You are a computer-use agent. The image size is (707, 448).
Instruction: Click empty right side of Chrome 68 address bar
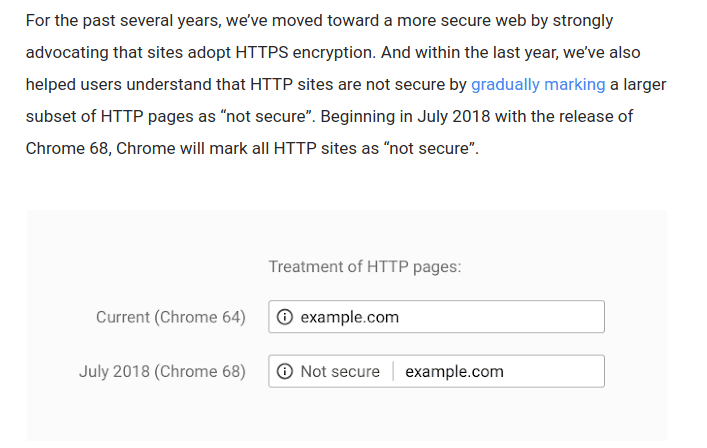pos(560,371)
